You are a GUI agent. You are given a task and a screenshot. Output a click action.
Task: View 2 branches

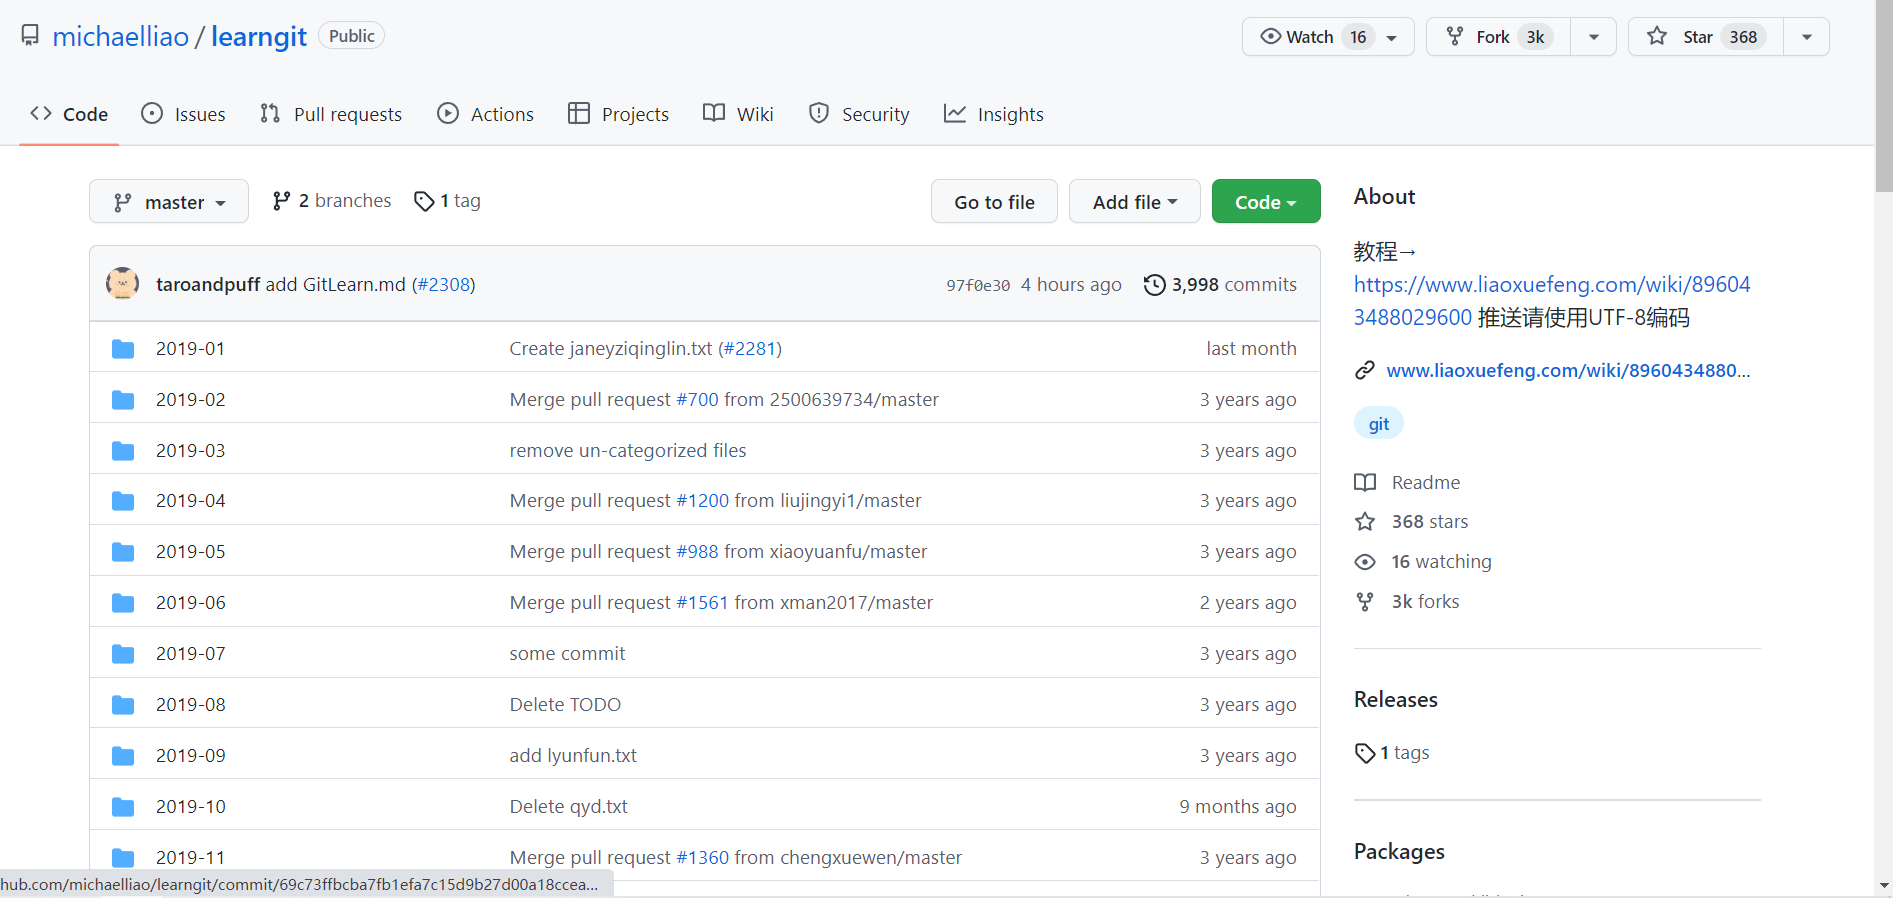click(x=332, y=201)
